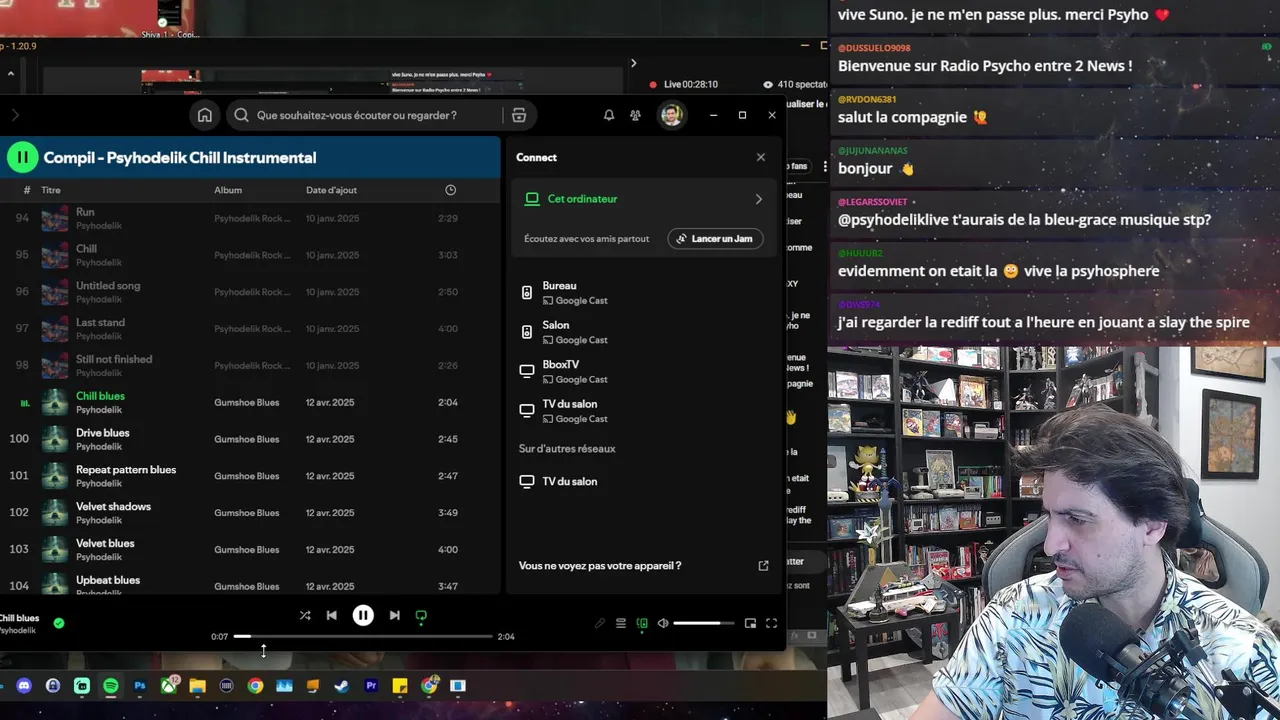Skip to next track
This screenshot has height=720, width=1280.
tap(394, 616)
